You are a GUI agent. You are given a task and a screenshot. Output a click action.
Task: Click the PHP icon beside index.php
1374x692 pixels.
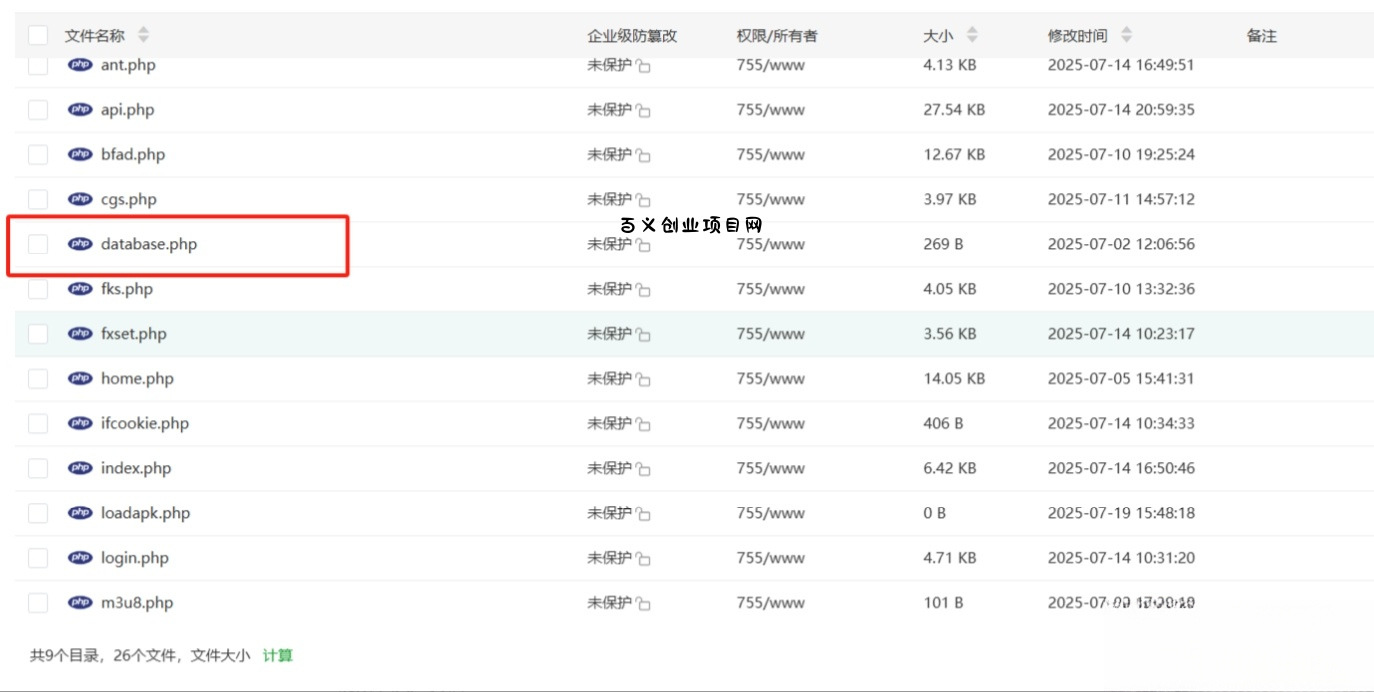coord(80,468)
